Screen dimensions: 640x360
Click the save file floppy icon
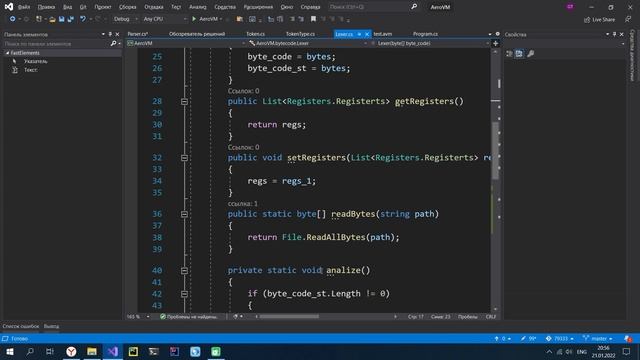click(61, 19)
